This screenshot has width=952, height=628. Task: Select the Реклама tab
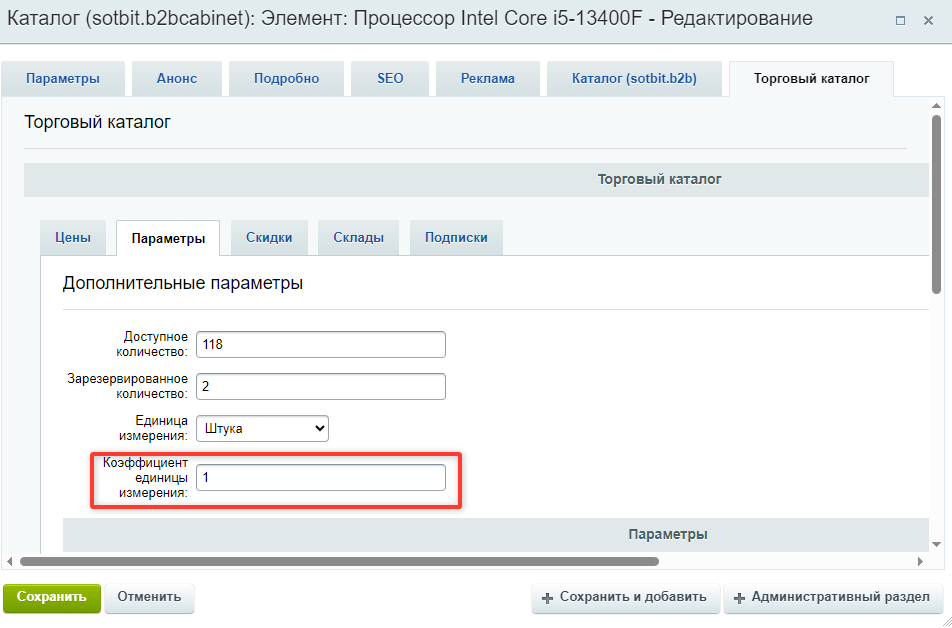pos(488,78)
